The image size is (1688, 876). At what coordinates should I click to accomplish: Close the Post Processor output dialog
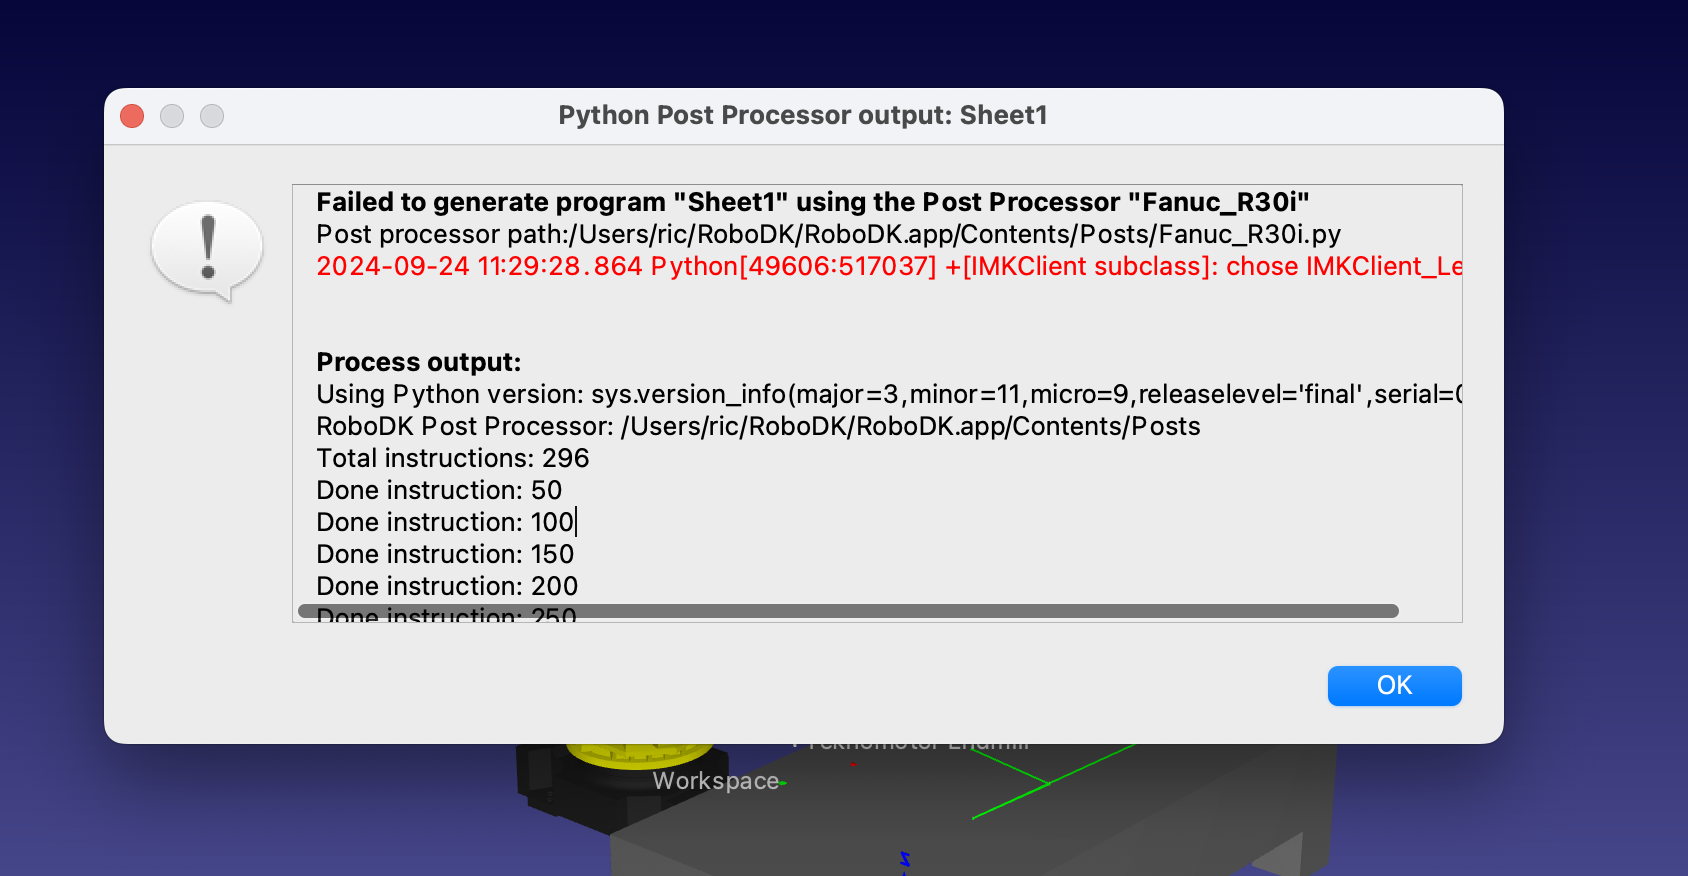pos(132,116)
